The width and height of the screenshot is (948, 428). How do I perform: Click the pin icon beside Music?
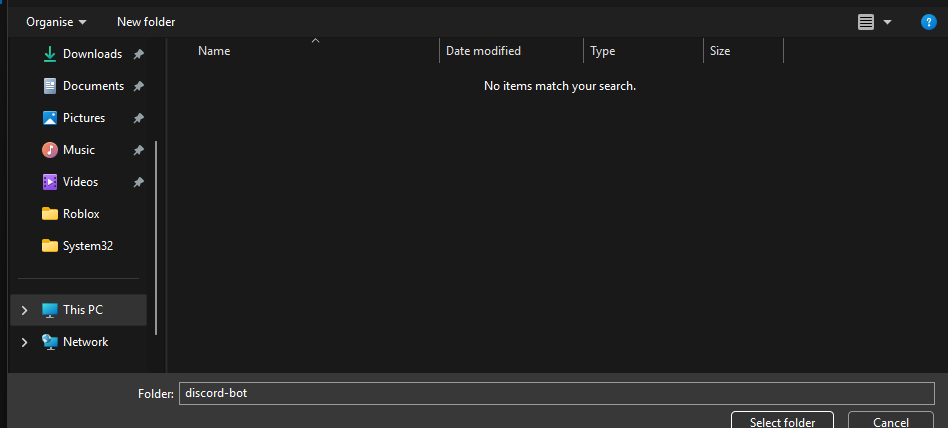(138, 151)
